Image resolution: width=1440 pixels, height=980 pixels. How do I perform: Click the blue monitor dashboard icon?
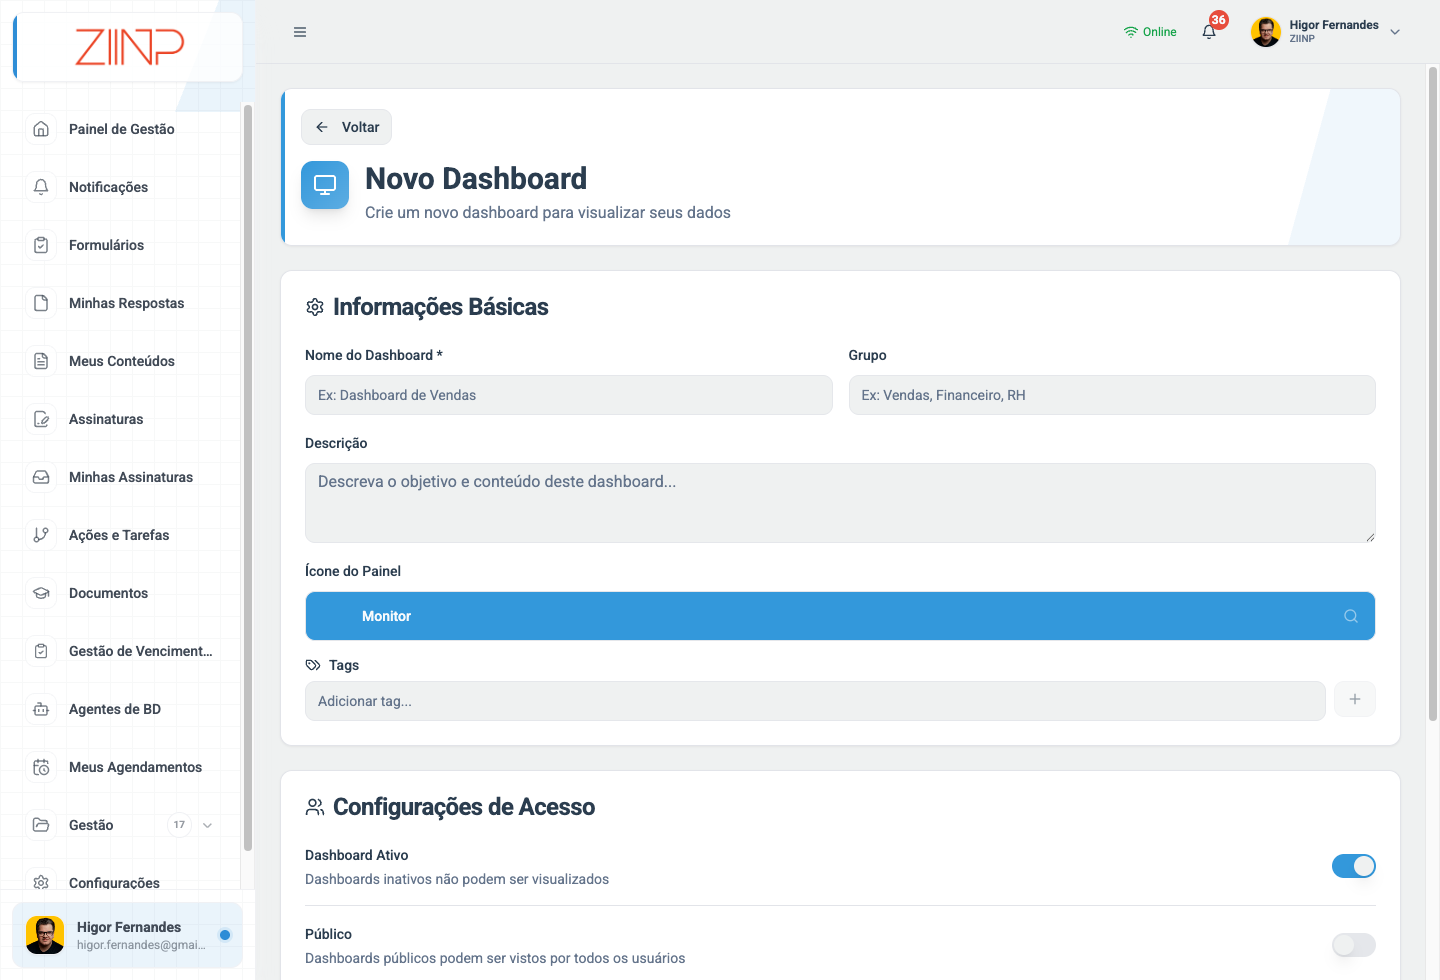pos(325,185)
